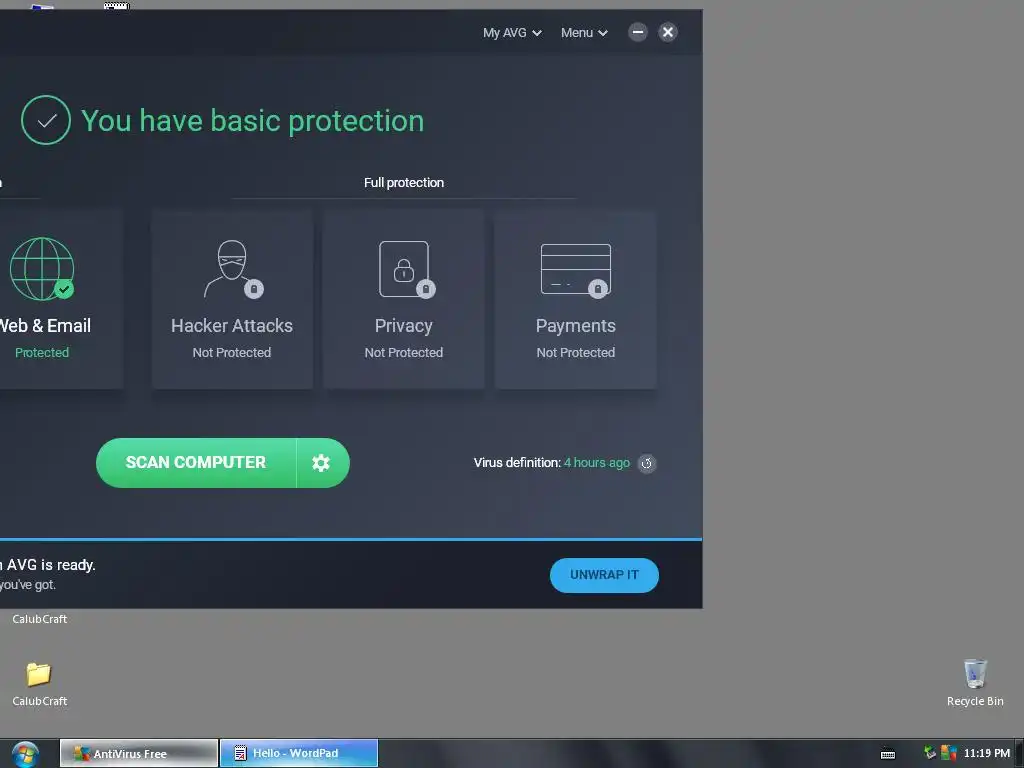
Task: Click the 'Full protection' heading
Action: [404, 183]
